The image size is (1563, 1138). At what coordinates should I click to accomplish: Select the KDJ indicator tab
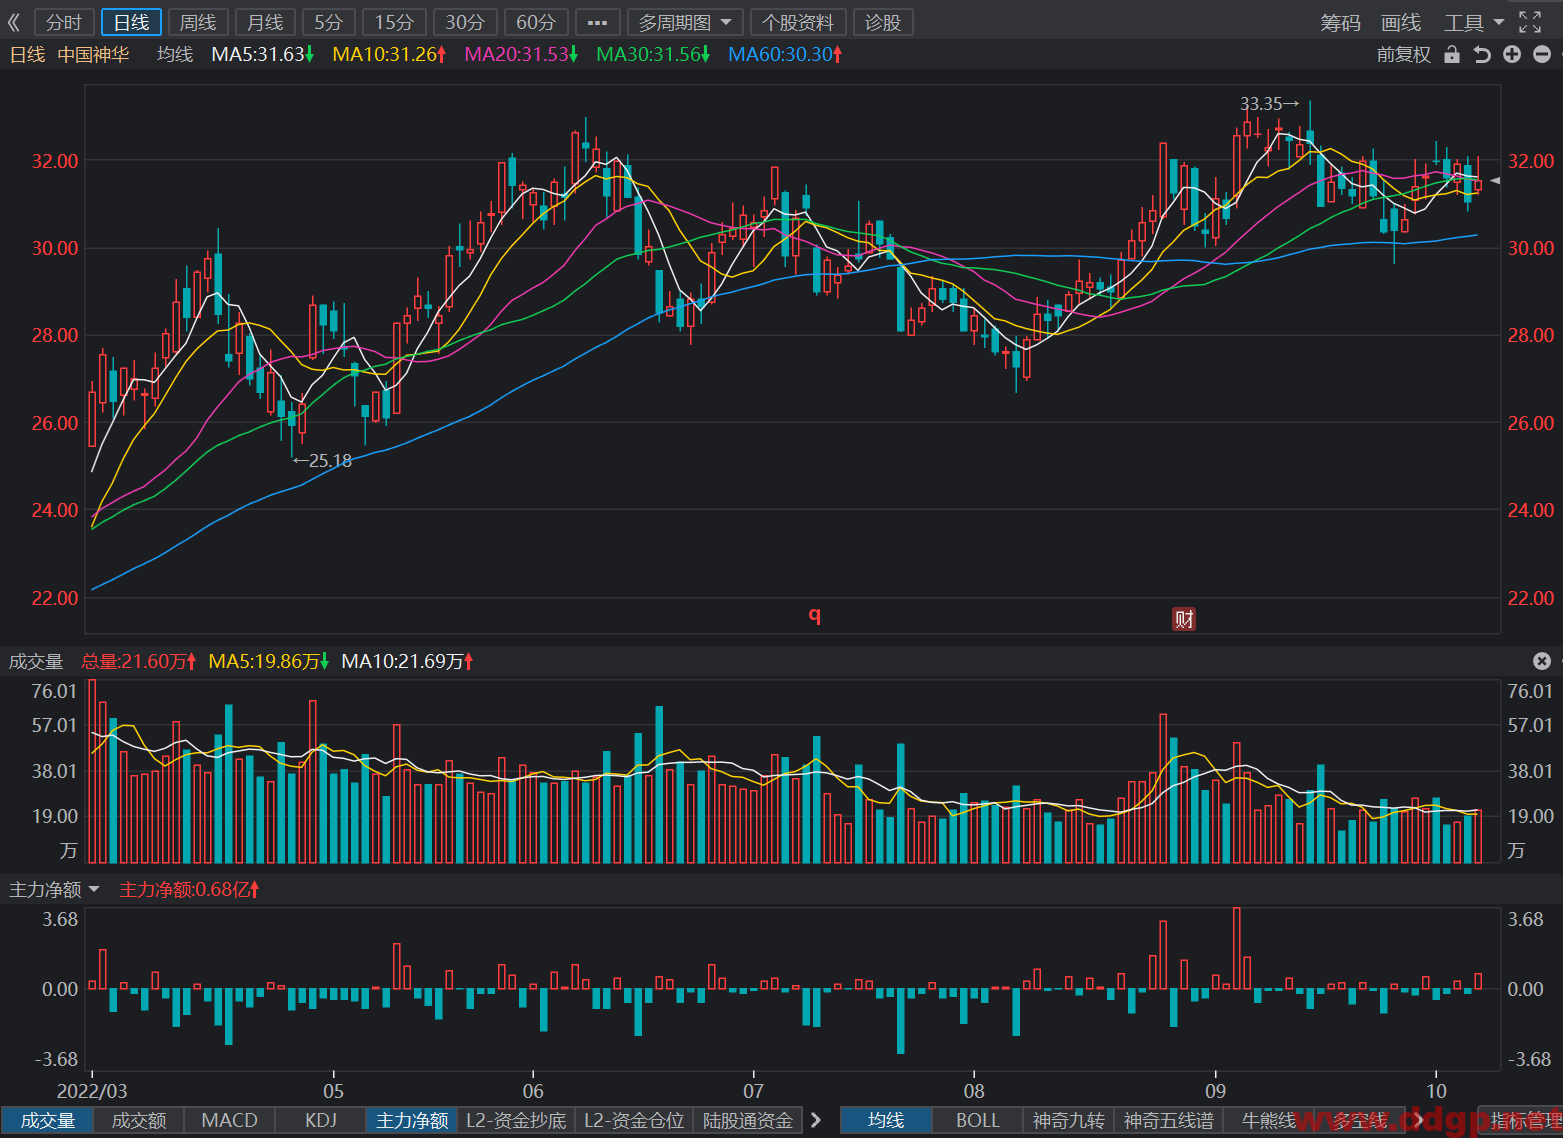320,1120
